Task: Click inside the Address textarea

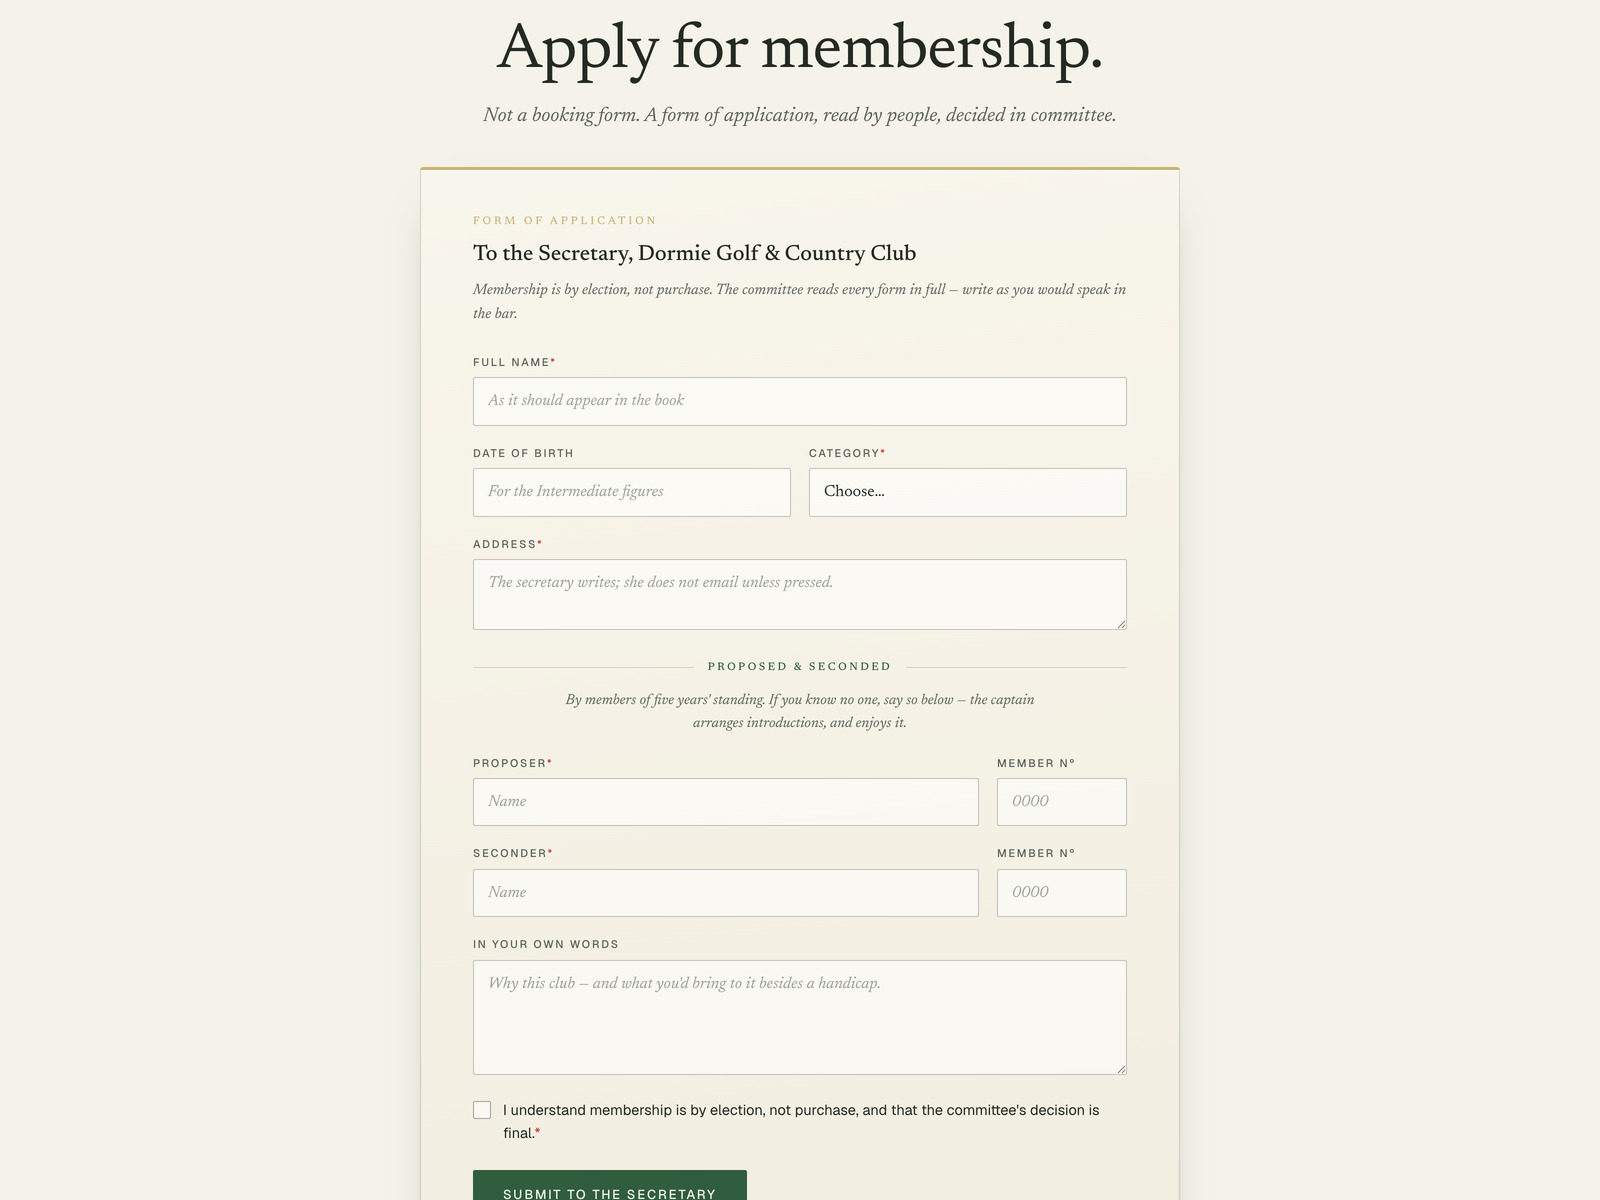Action: pyautogui.click(x=799, y=594)
